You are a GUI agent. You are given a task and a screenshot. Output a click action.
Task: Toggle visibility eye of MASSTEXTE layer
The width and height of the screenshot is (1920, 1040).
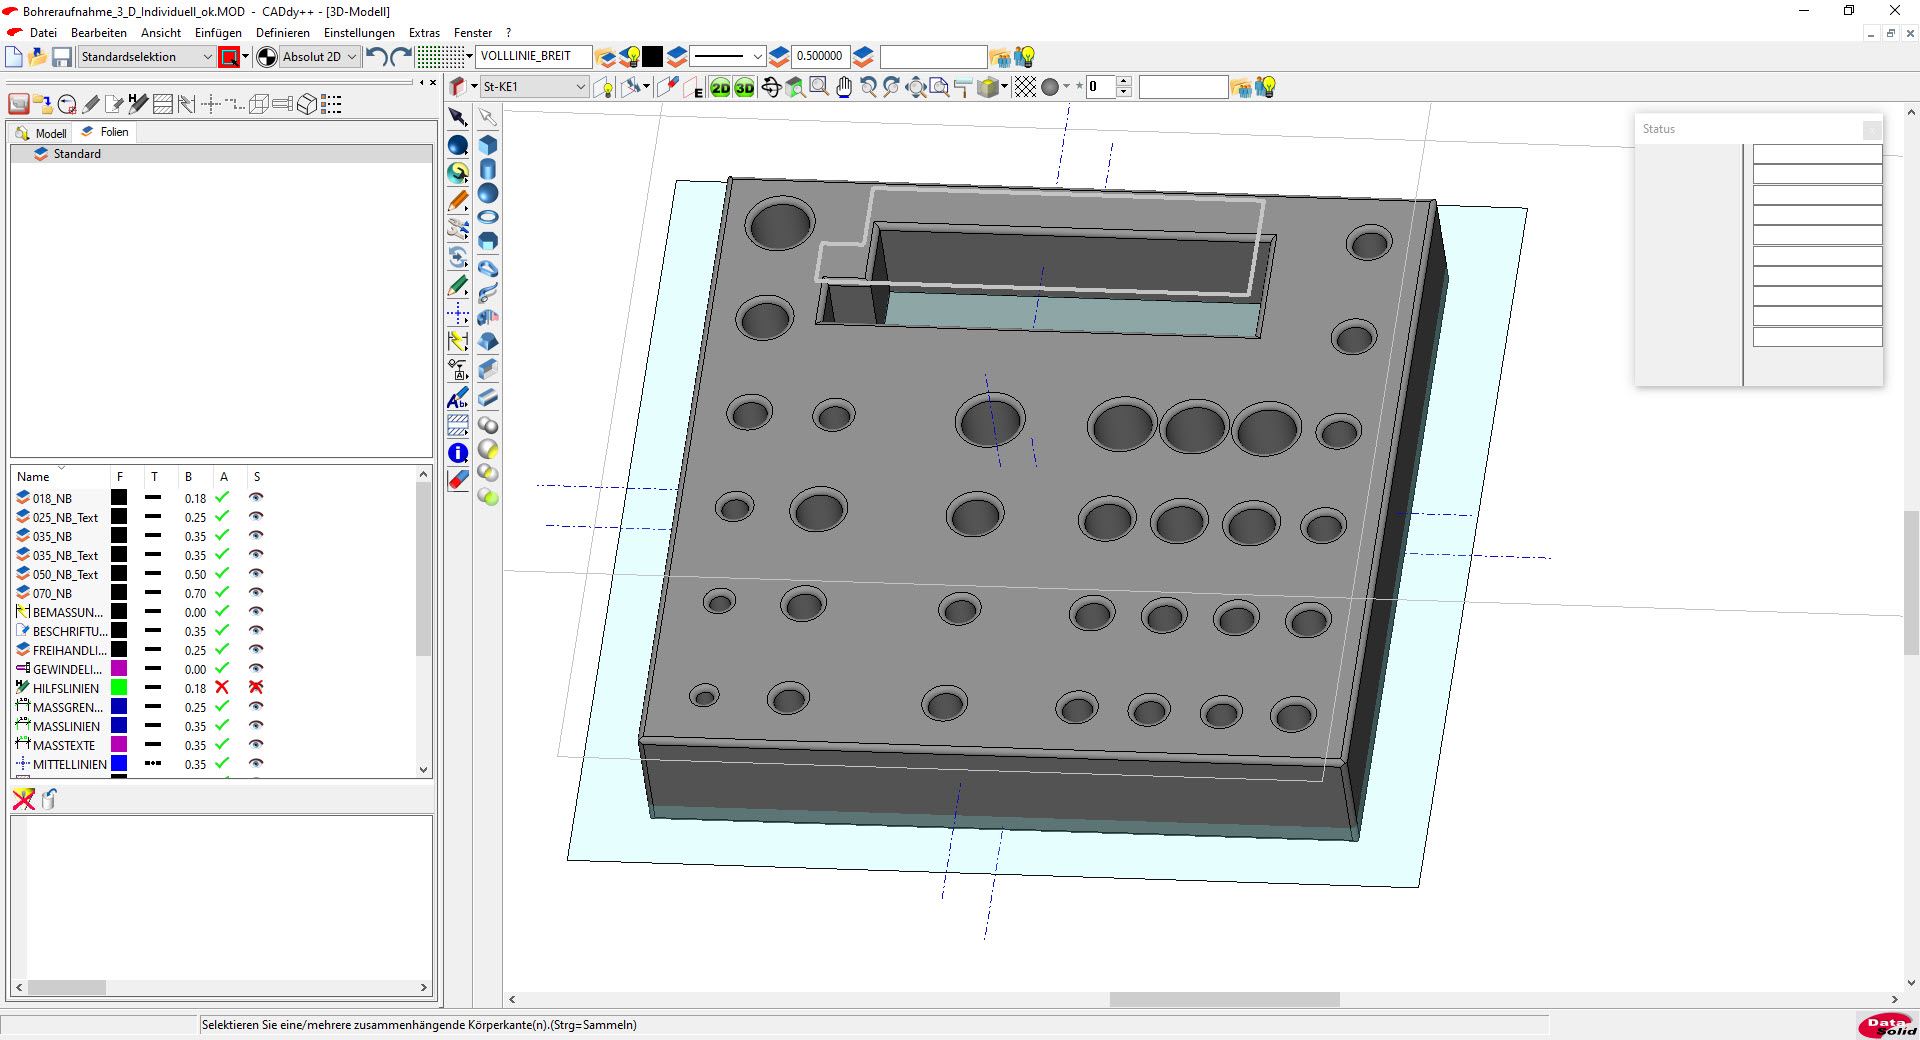256,744
